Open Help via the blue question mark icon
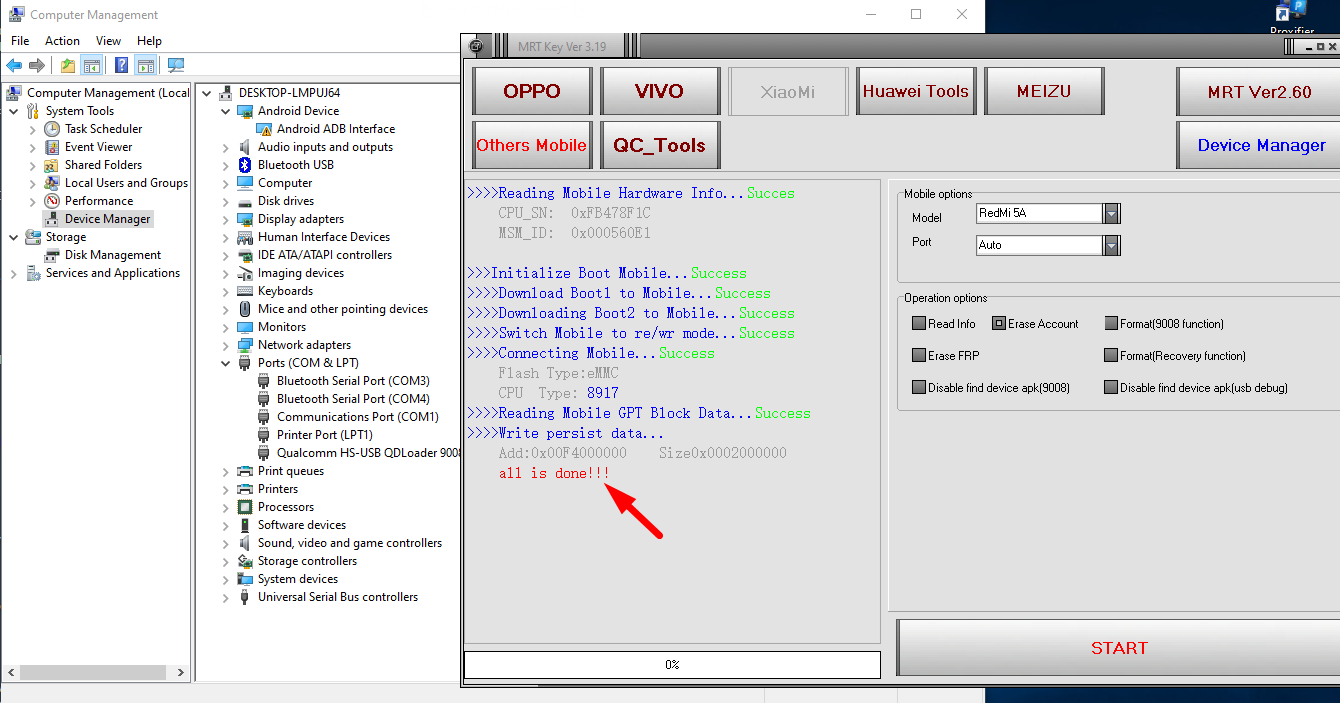 pyautogui.click(x=121, y=66)
